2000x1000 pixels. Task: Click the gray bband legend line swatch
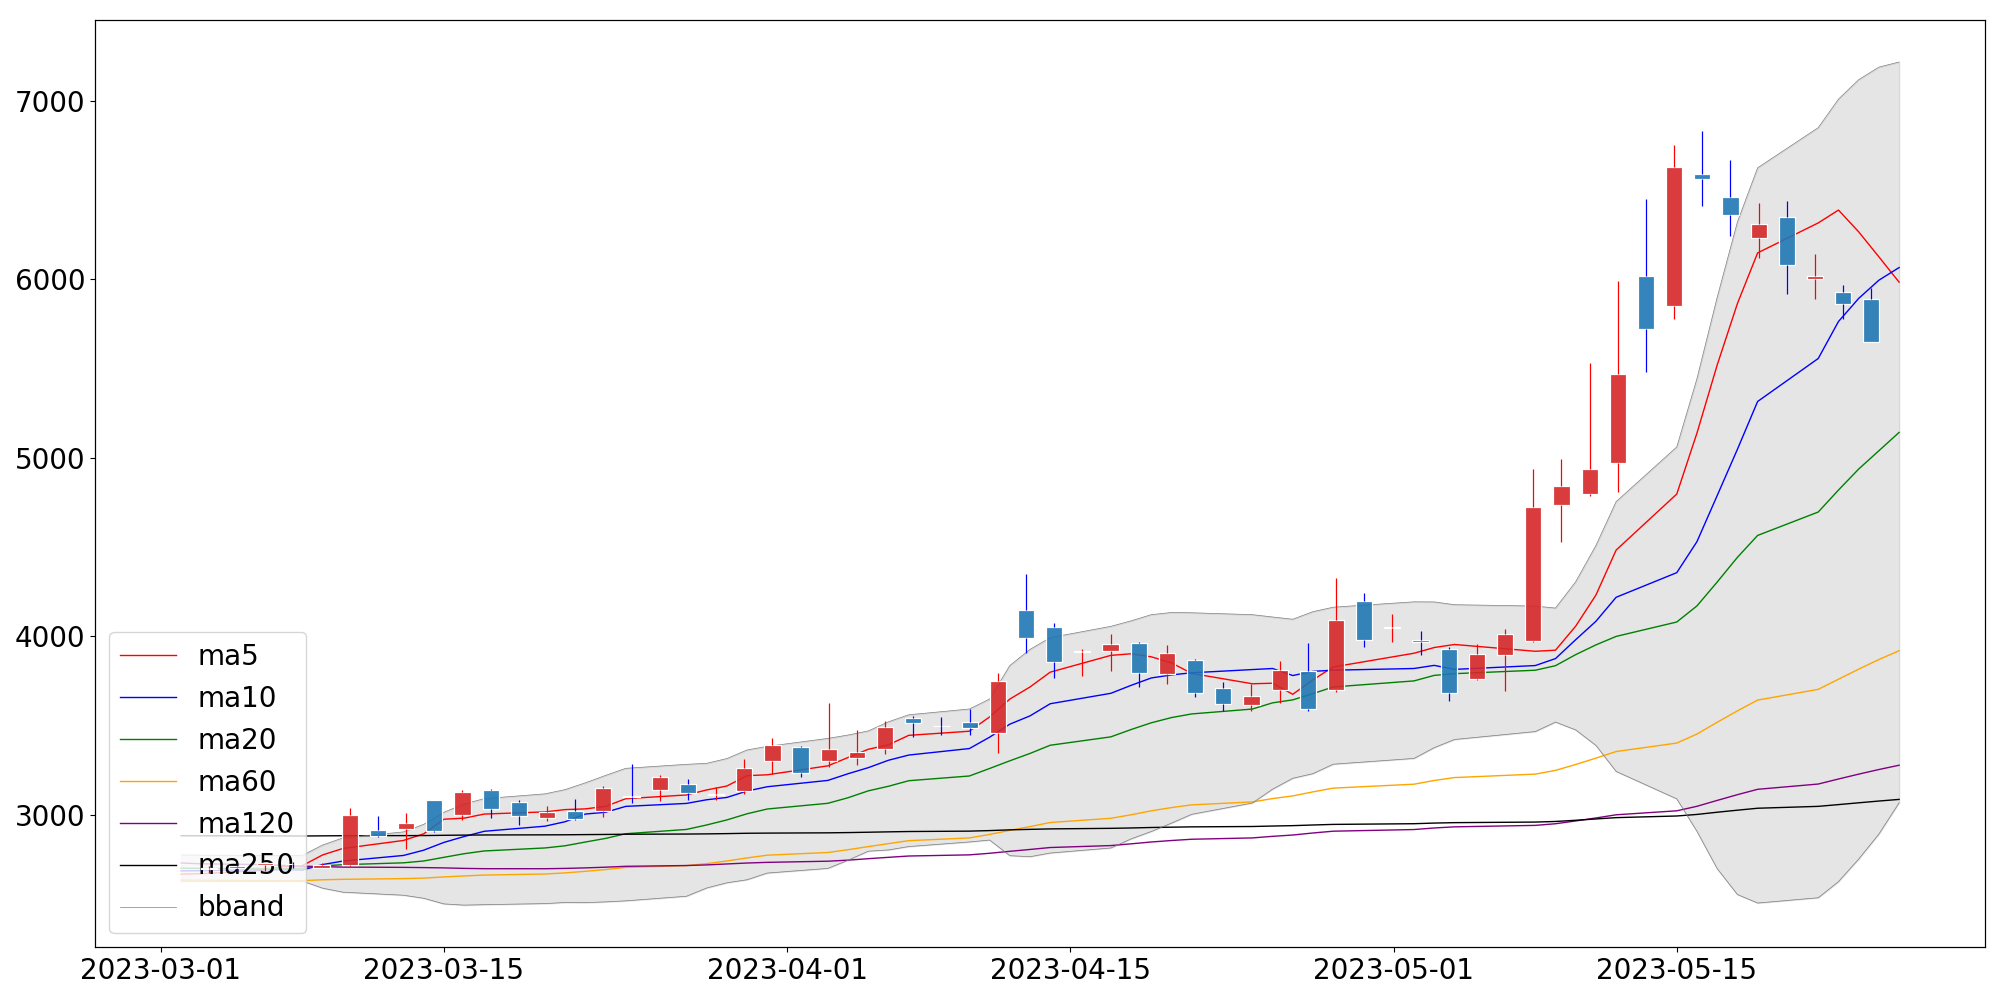pyautogui.click(x=148, y=907)
